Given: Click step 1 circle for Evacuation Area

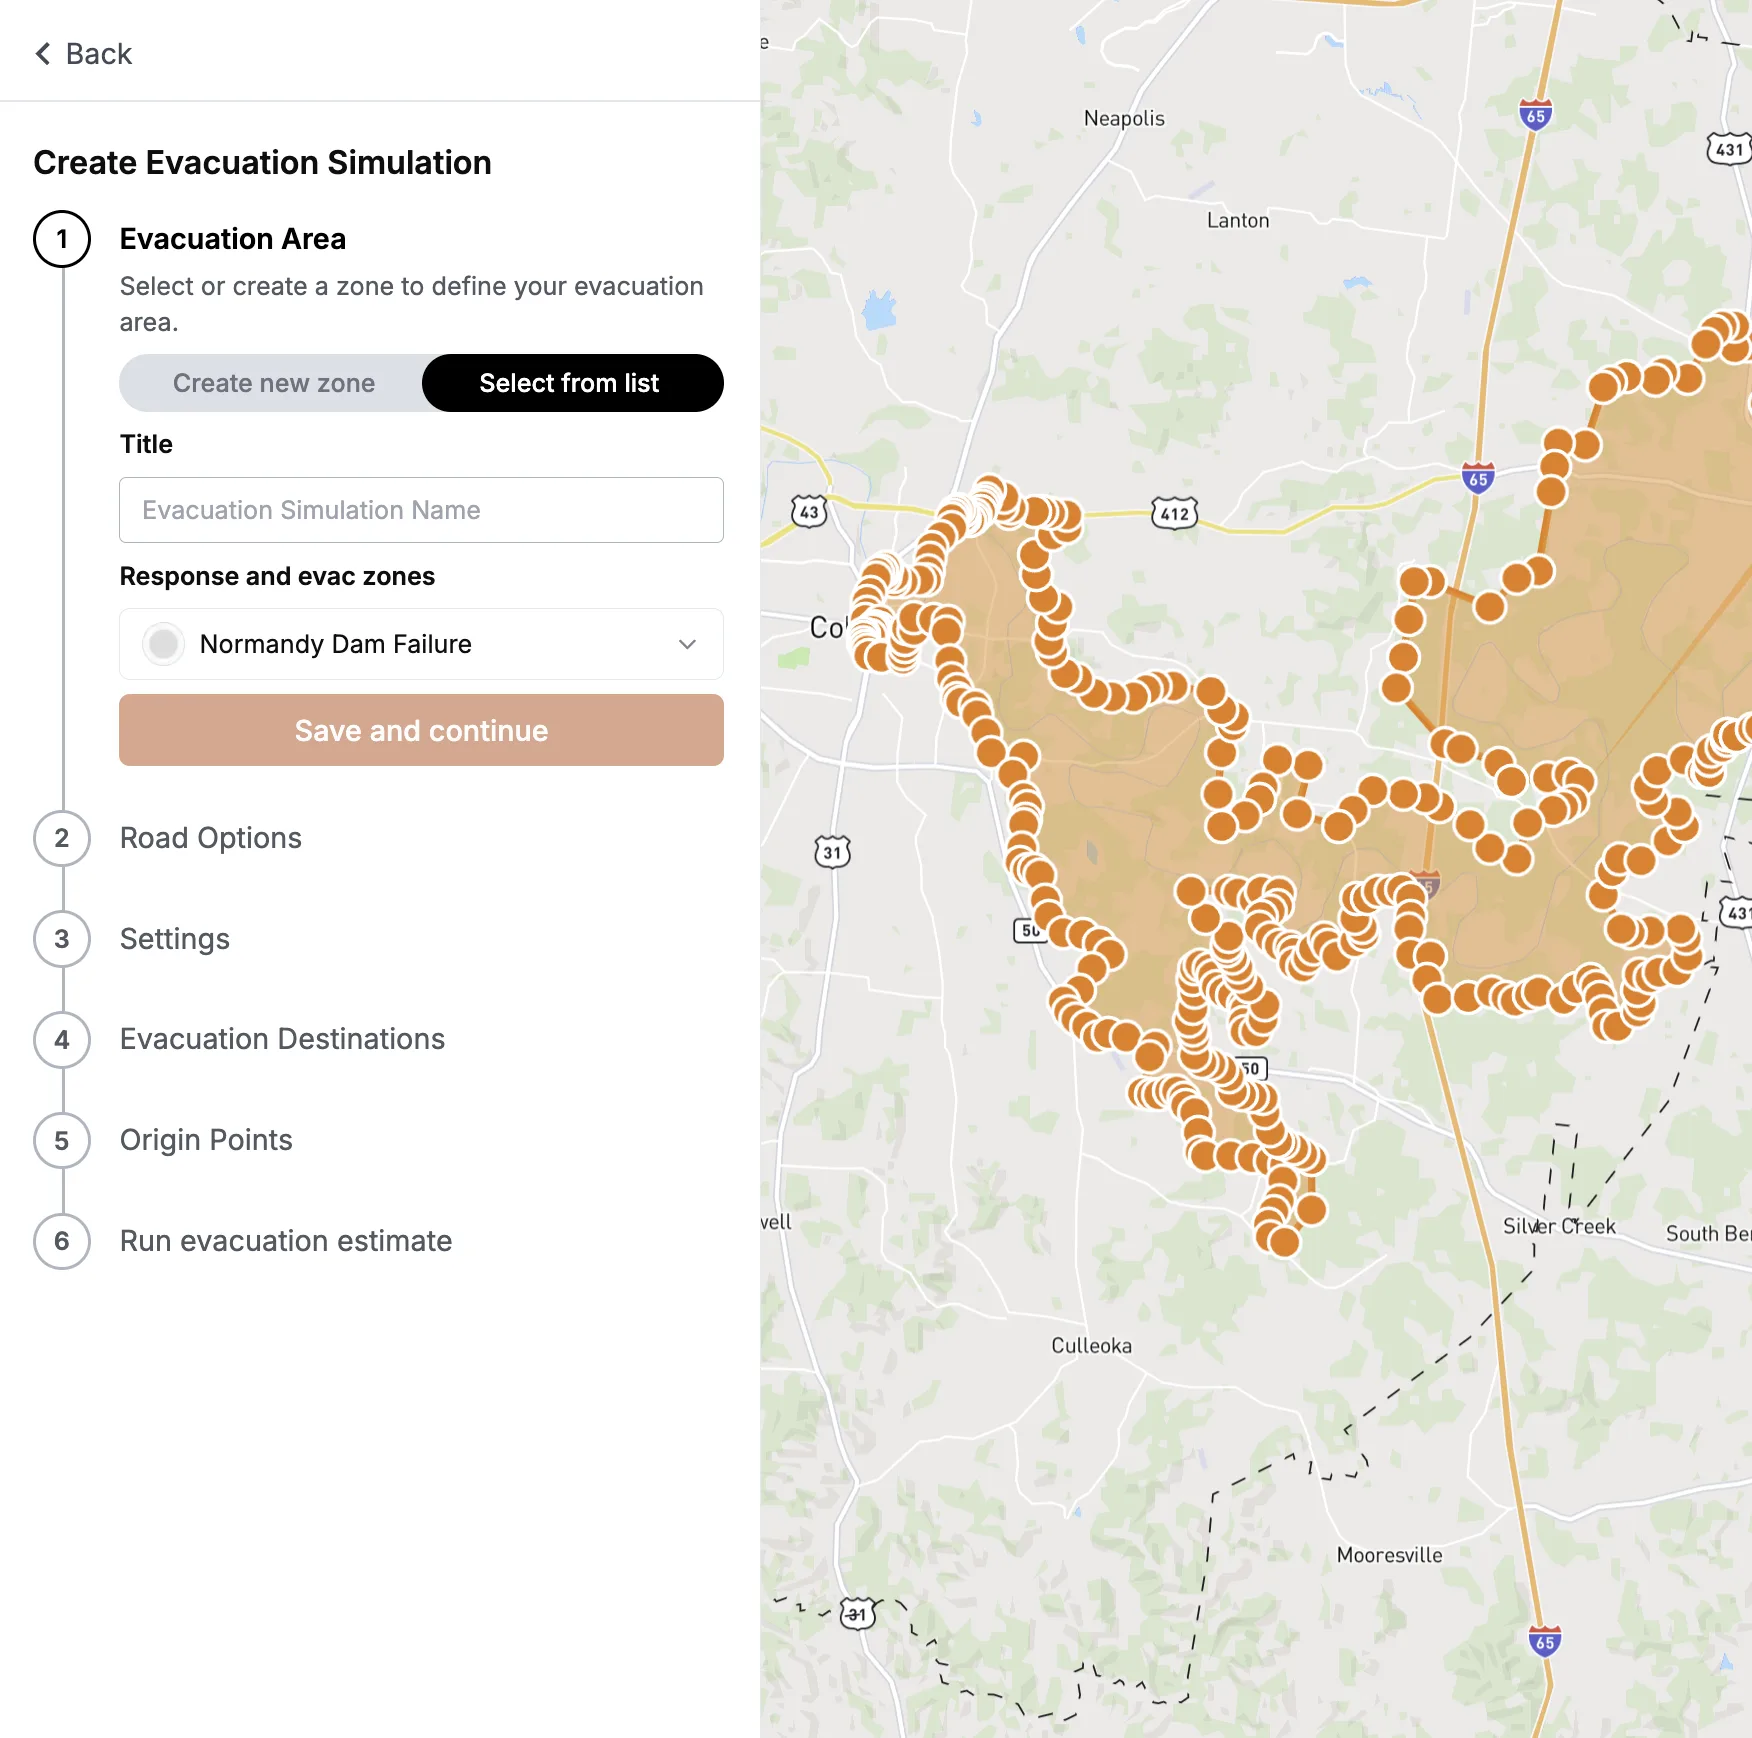Looking at the screenshot, I should point(62,239).
